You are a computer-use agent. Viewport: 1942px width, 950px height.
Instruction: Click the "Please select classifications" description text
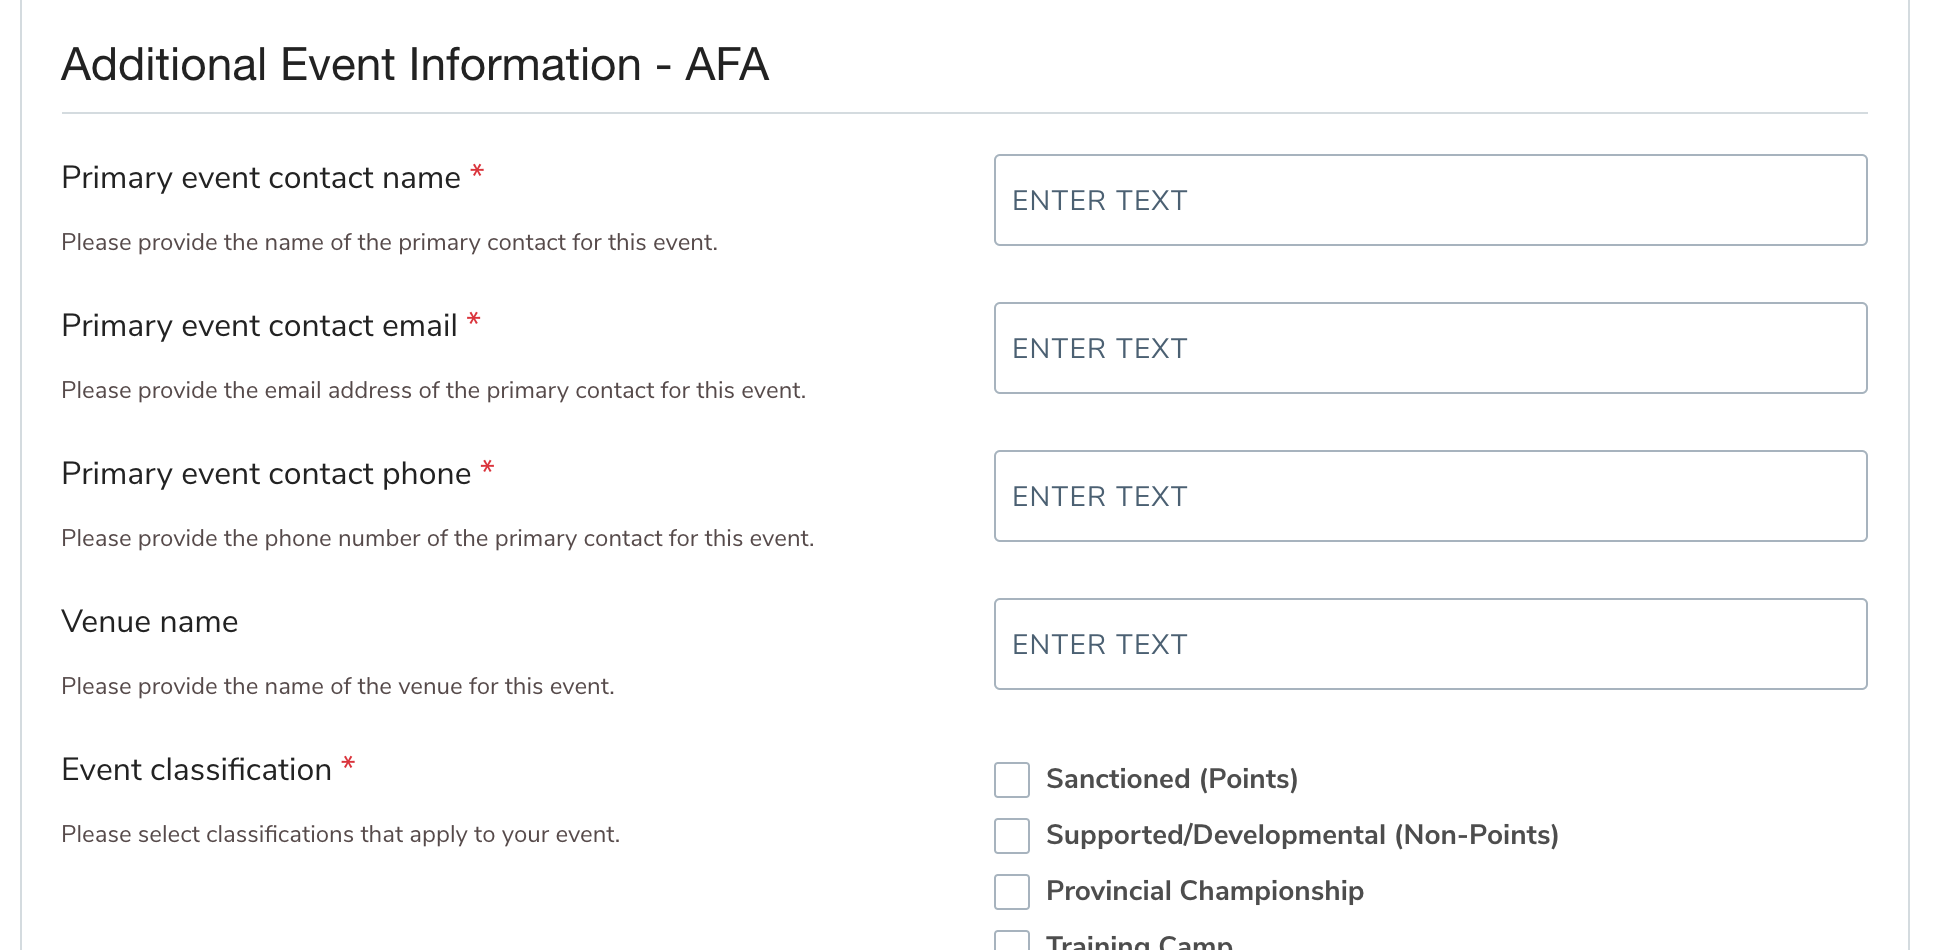pyautogui.click(x=340, y=835)
